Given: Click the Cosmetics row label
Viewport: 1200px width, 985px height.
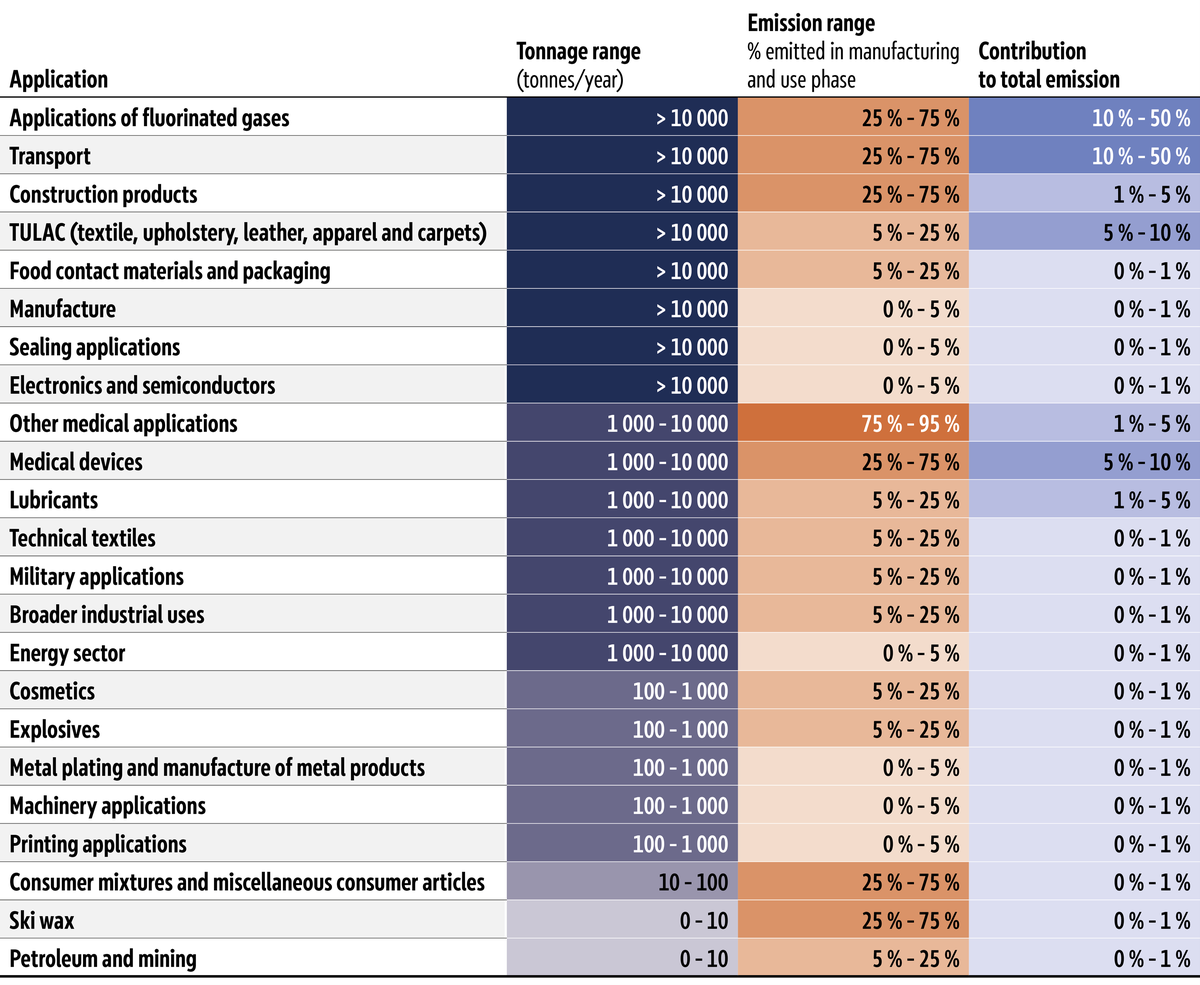Looking at the screenshot, I should pyautogui.click(x=52, y=691).
